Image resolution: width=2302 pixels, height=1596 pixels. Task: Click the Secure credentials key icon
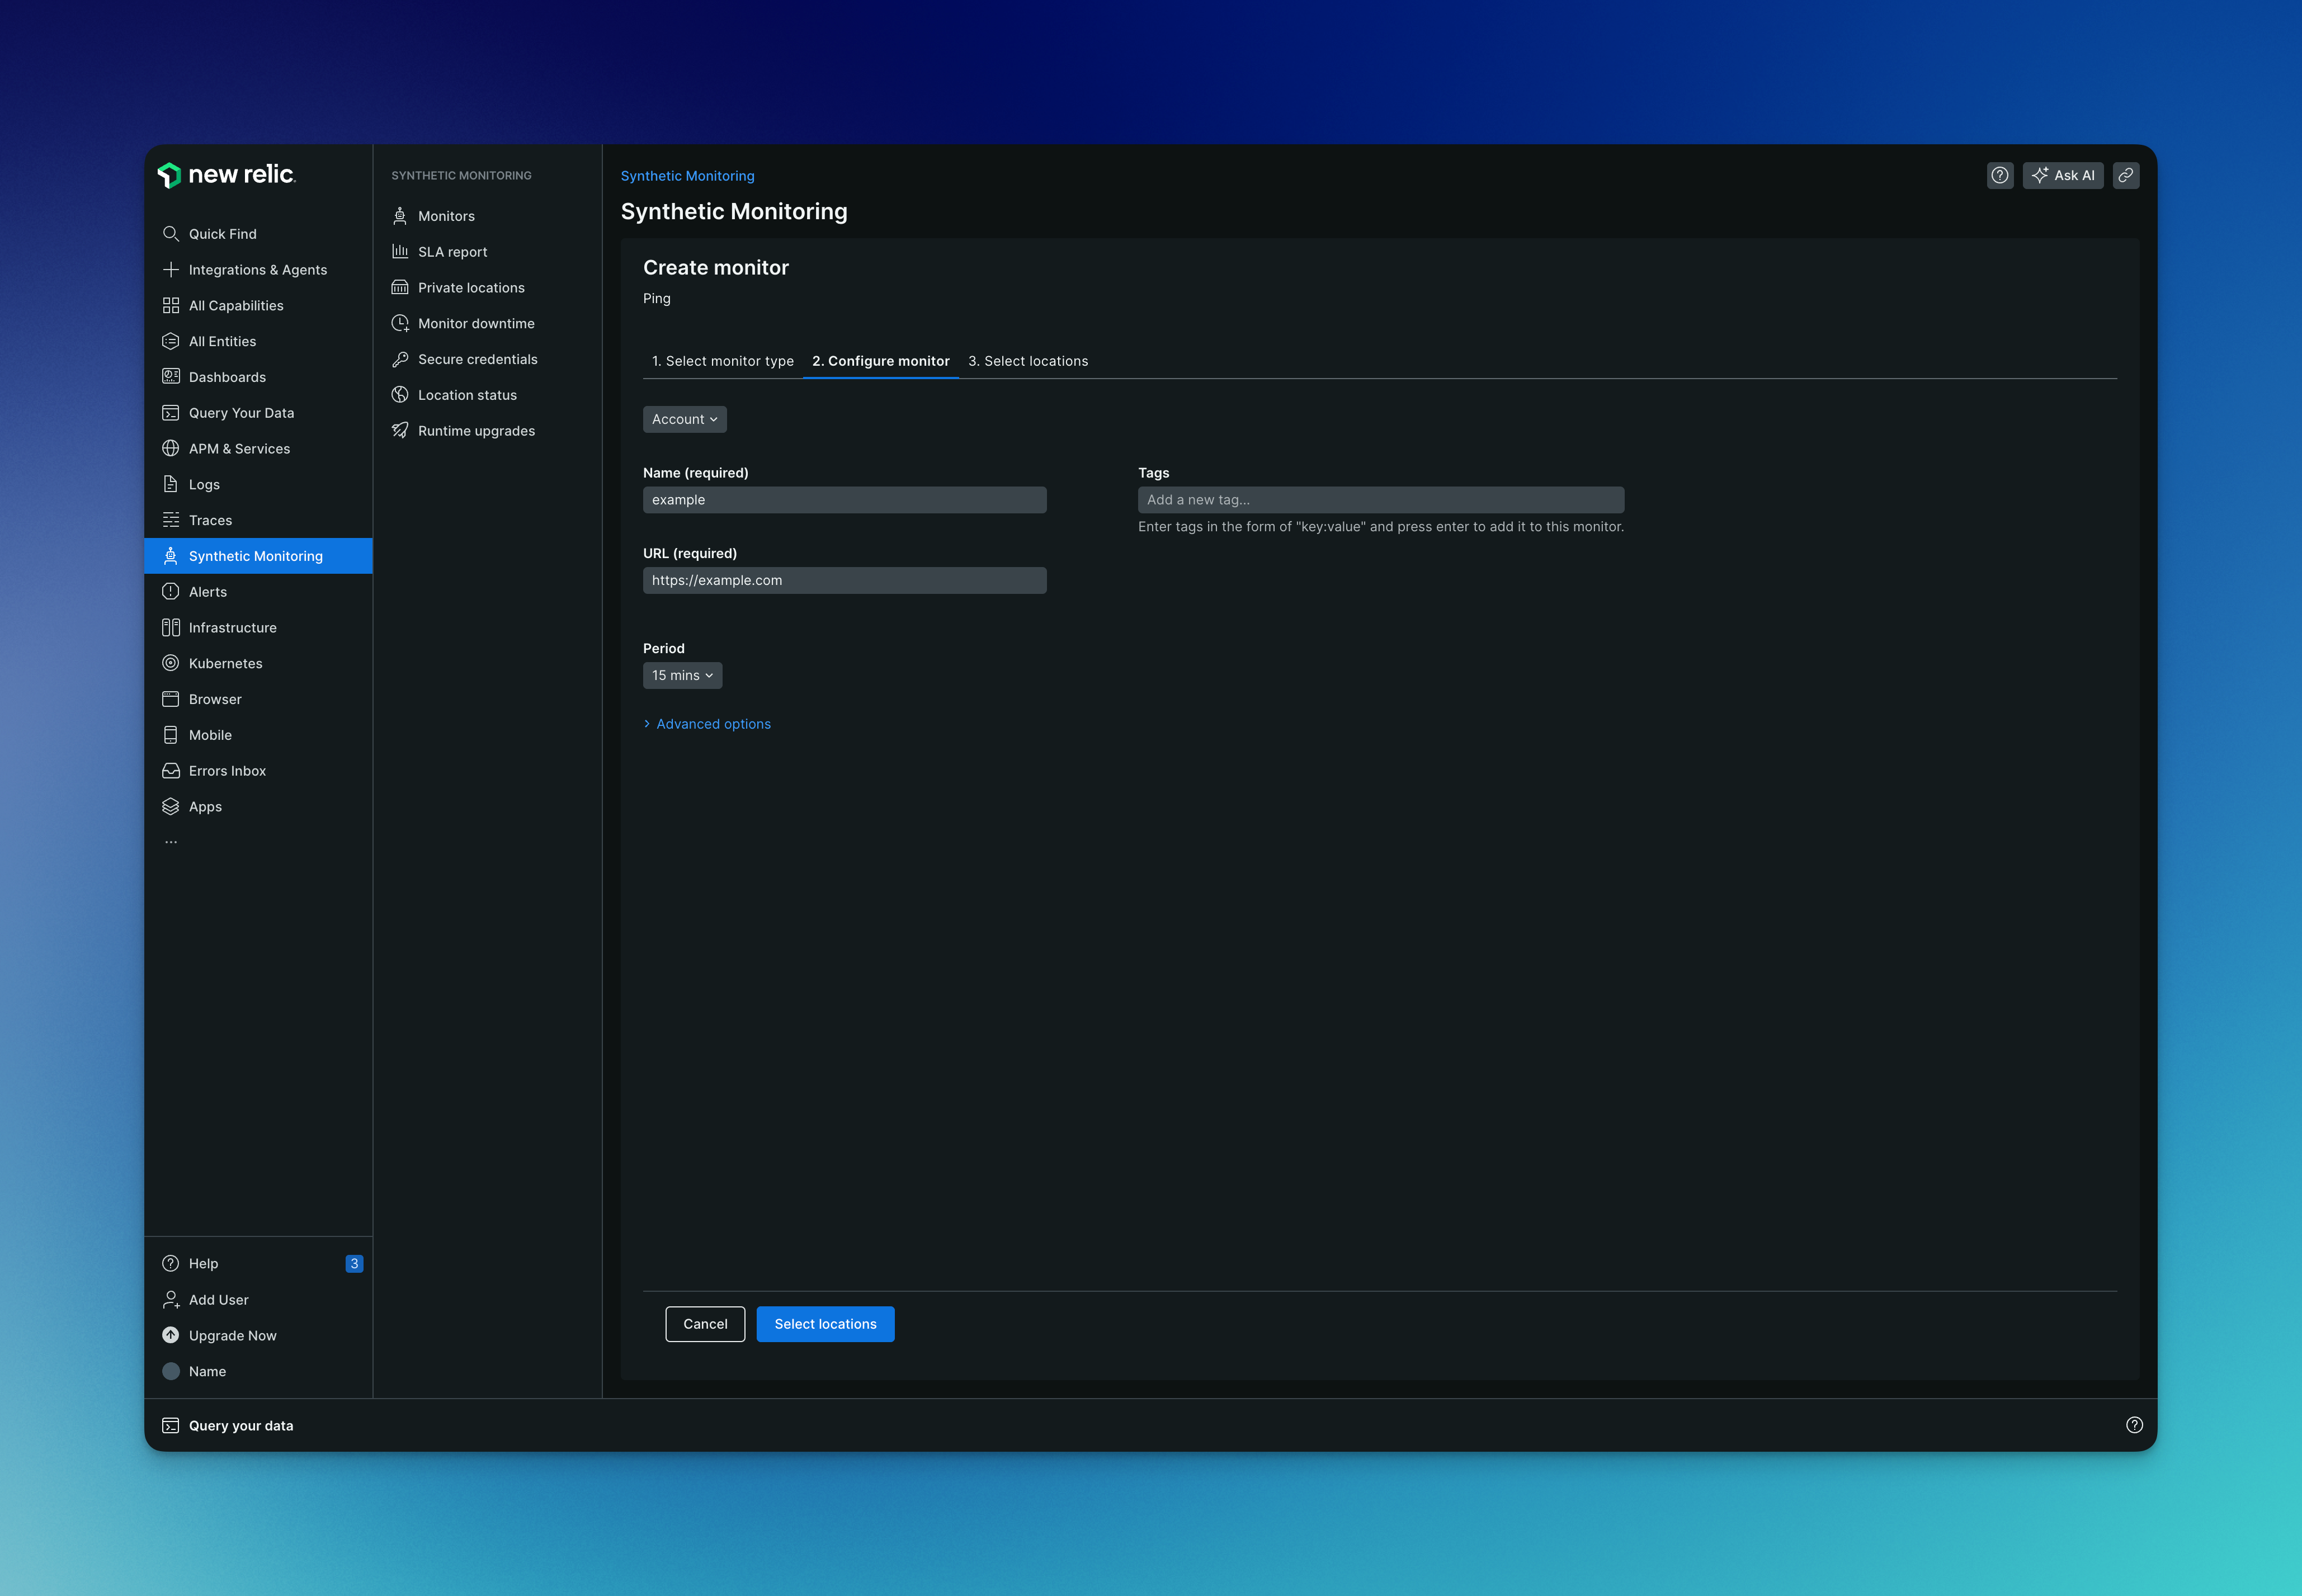click(x=400, y=359)
